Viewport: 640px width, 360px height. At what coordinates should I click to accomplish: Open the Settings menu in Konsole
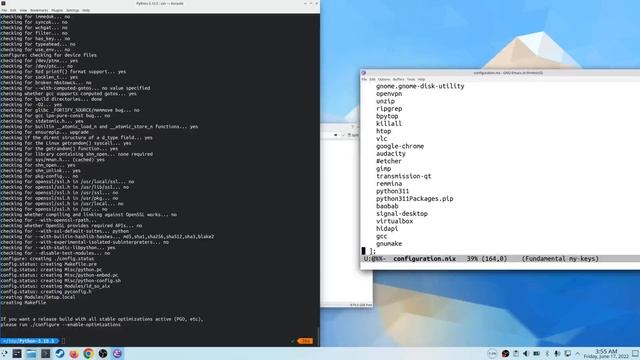pyautogui.click(x=73, y=10)
